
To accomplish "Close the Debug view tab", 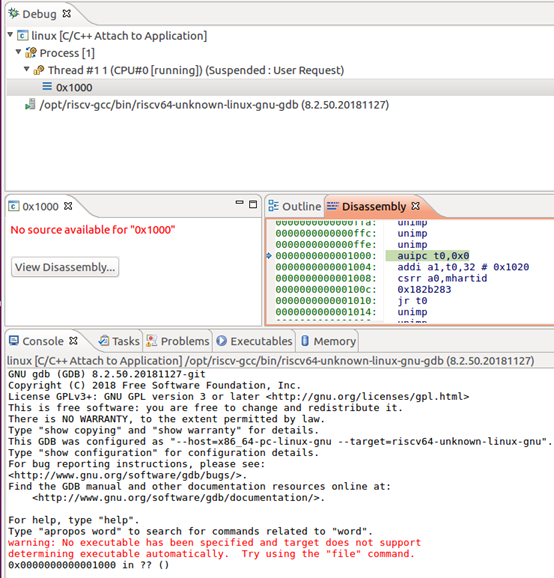I will [x=66, y=14].
